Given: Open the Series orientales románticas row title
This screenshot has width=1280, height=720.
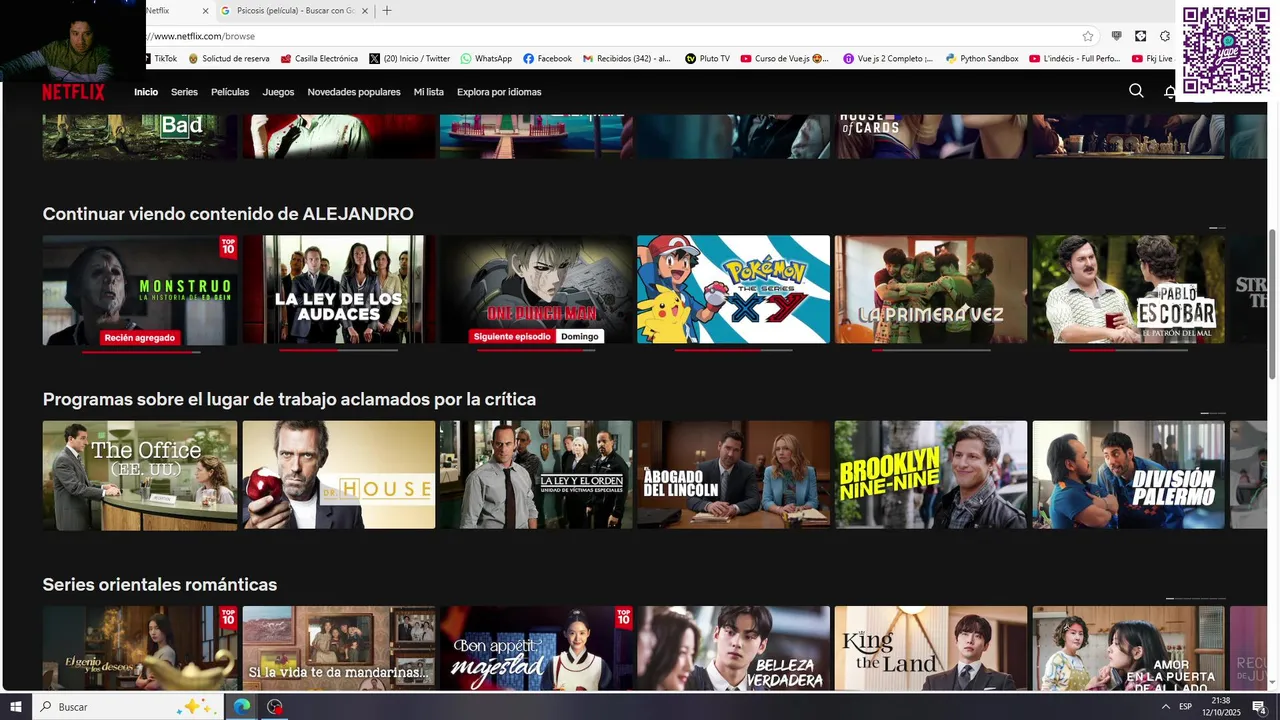Looking at the screenshot, I should click(160, 584).
